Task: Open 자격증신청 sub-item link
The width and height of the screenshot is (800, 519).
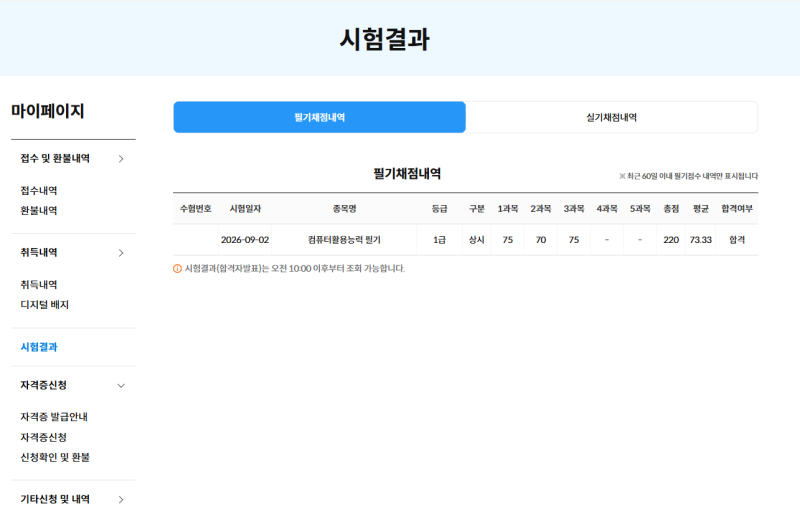Action: tap(43, 437)
